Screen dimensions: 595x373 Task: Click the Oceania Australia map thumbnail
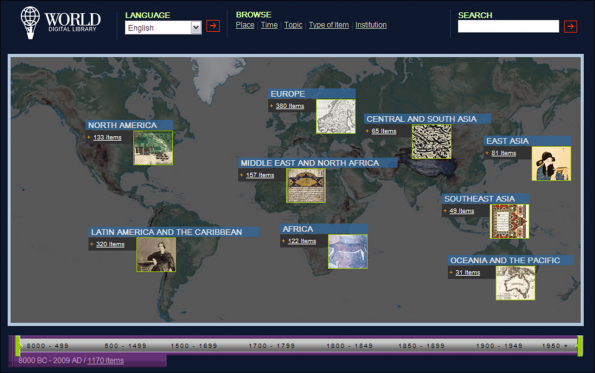click(515, 283)
